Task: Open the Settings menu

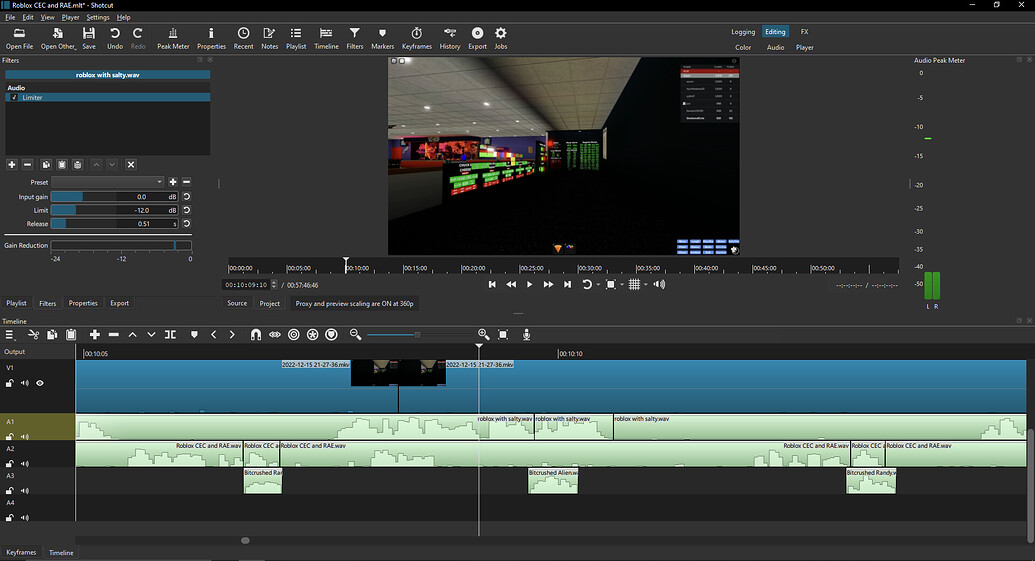Action: coord(98,17)
